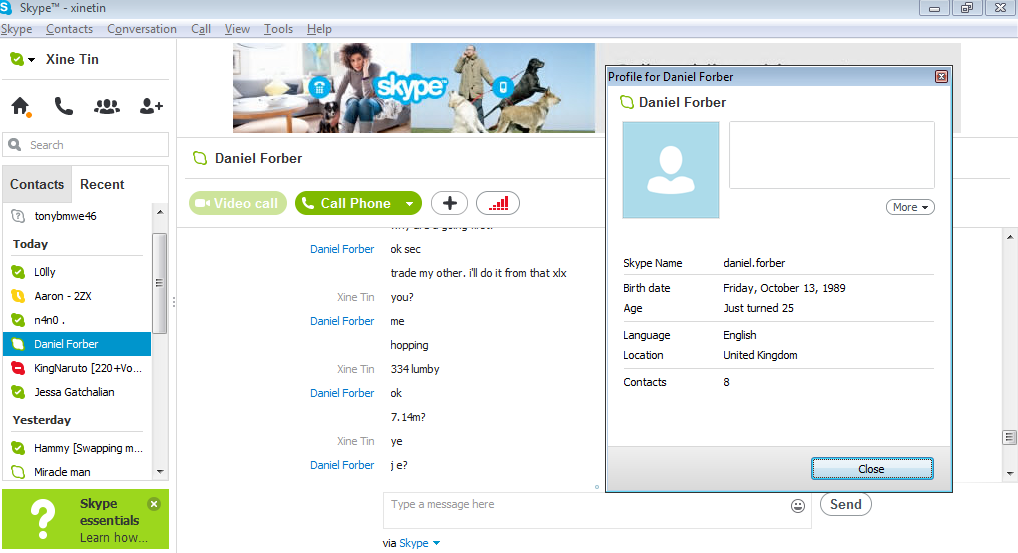The image size is (1018, 553).
Task: Click Daniel Forber's status icon in conversation header
Action: pyautogui.click(x=200, y=158)
